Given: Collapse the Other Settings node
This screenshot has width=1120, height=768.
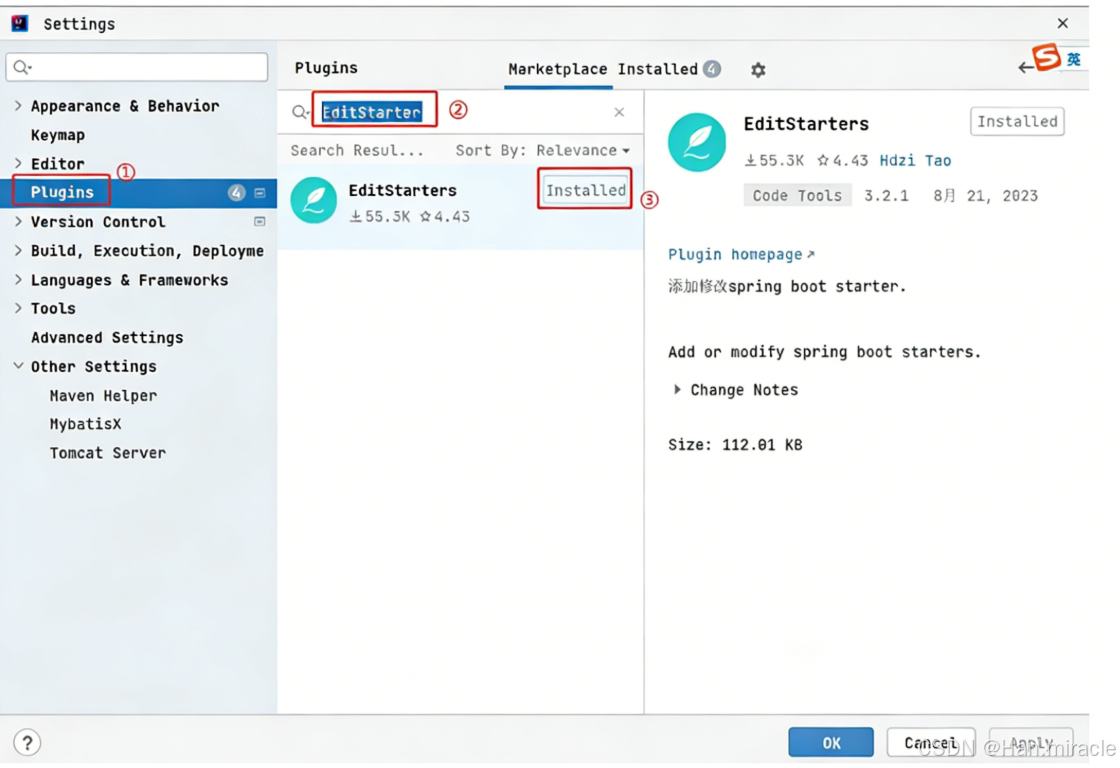Looking at the screenshot, I should tap(18, 366).
